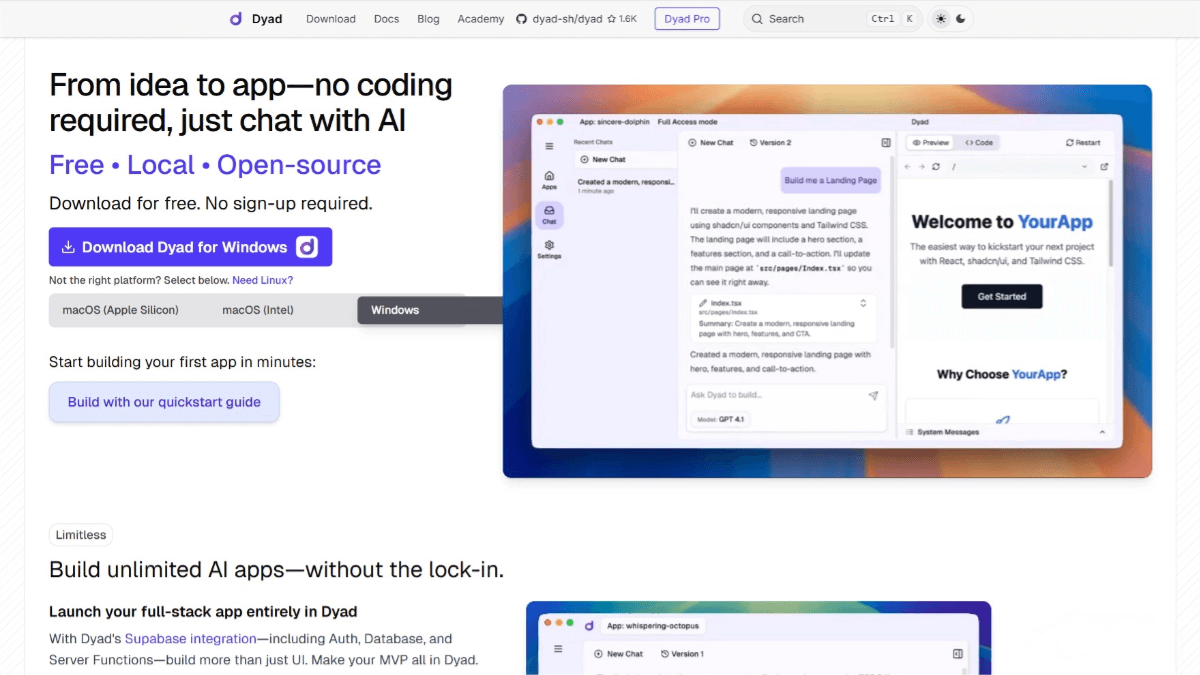
Task: Follow the Need Linux? link
Action: click(x=263, y=281)
